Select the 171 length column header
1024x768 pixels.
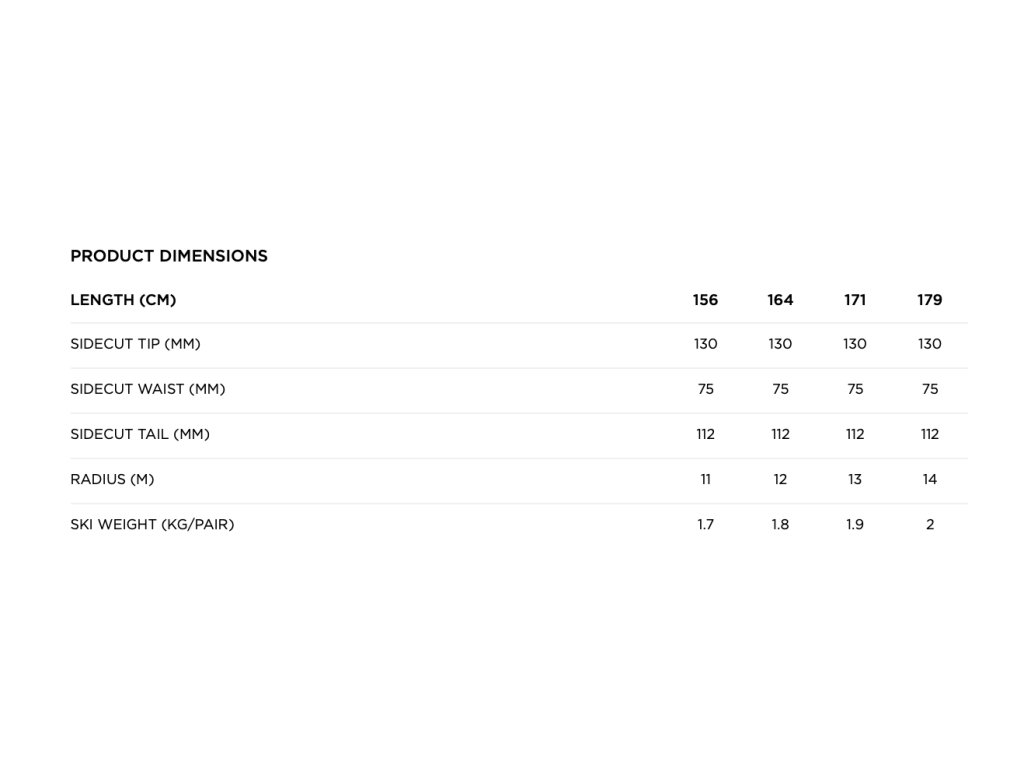click(x=855, y=300)
